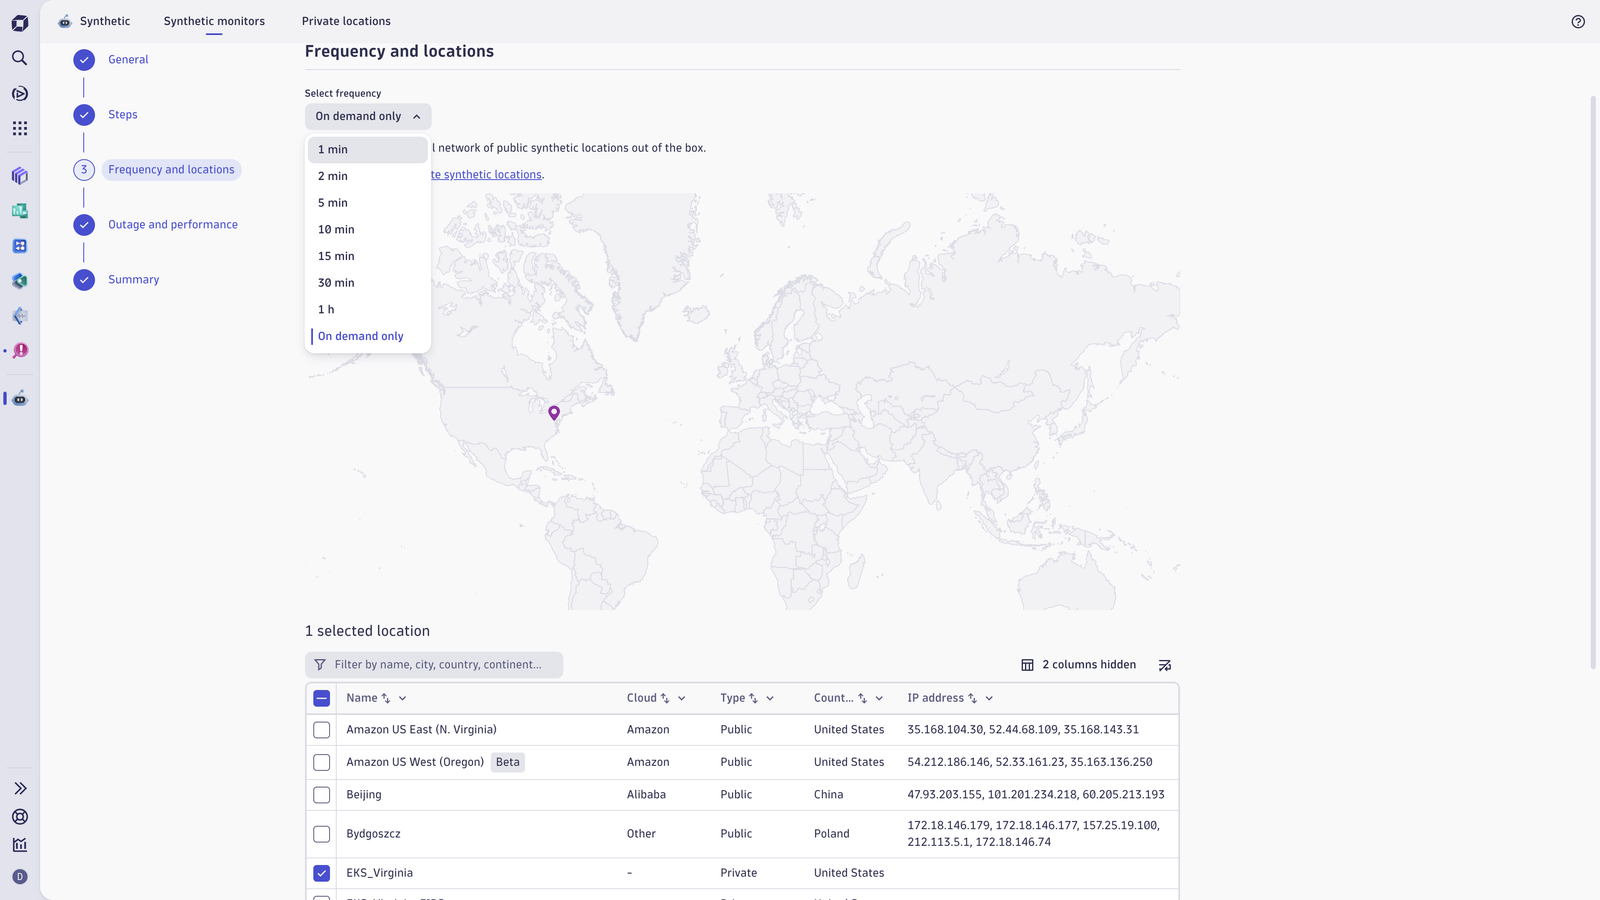Switch to the Private locations tab
The width and height of the screenshot is (1600, 900).
346,21
